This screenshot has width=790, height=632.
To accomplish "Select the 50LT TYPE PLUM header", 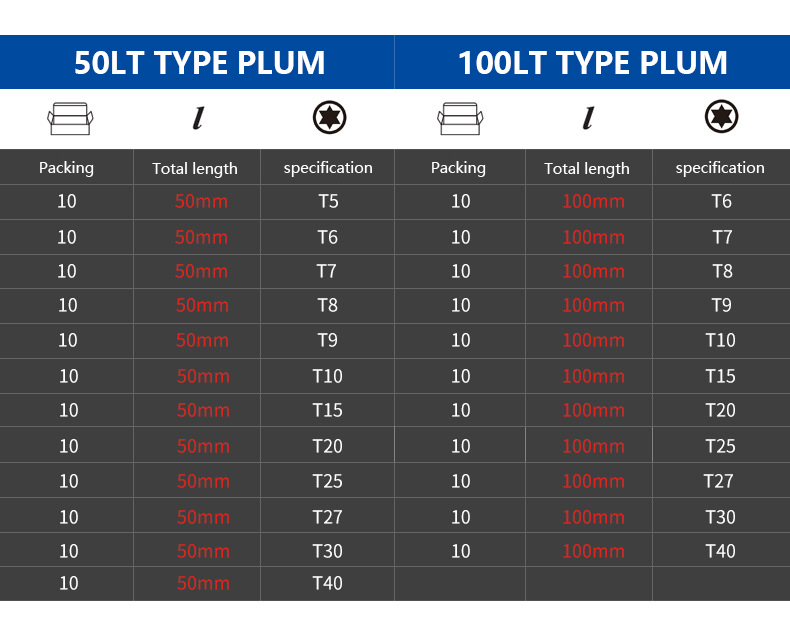I will (200, 63).
